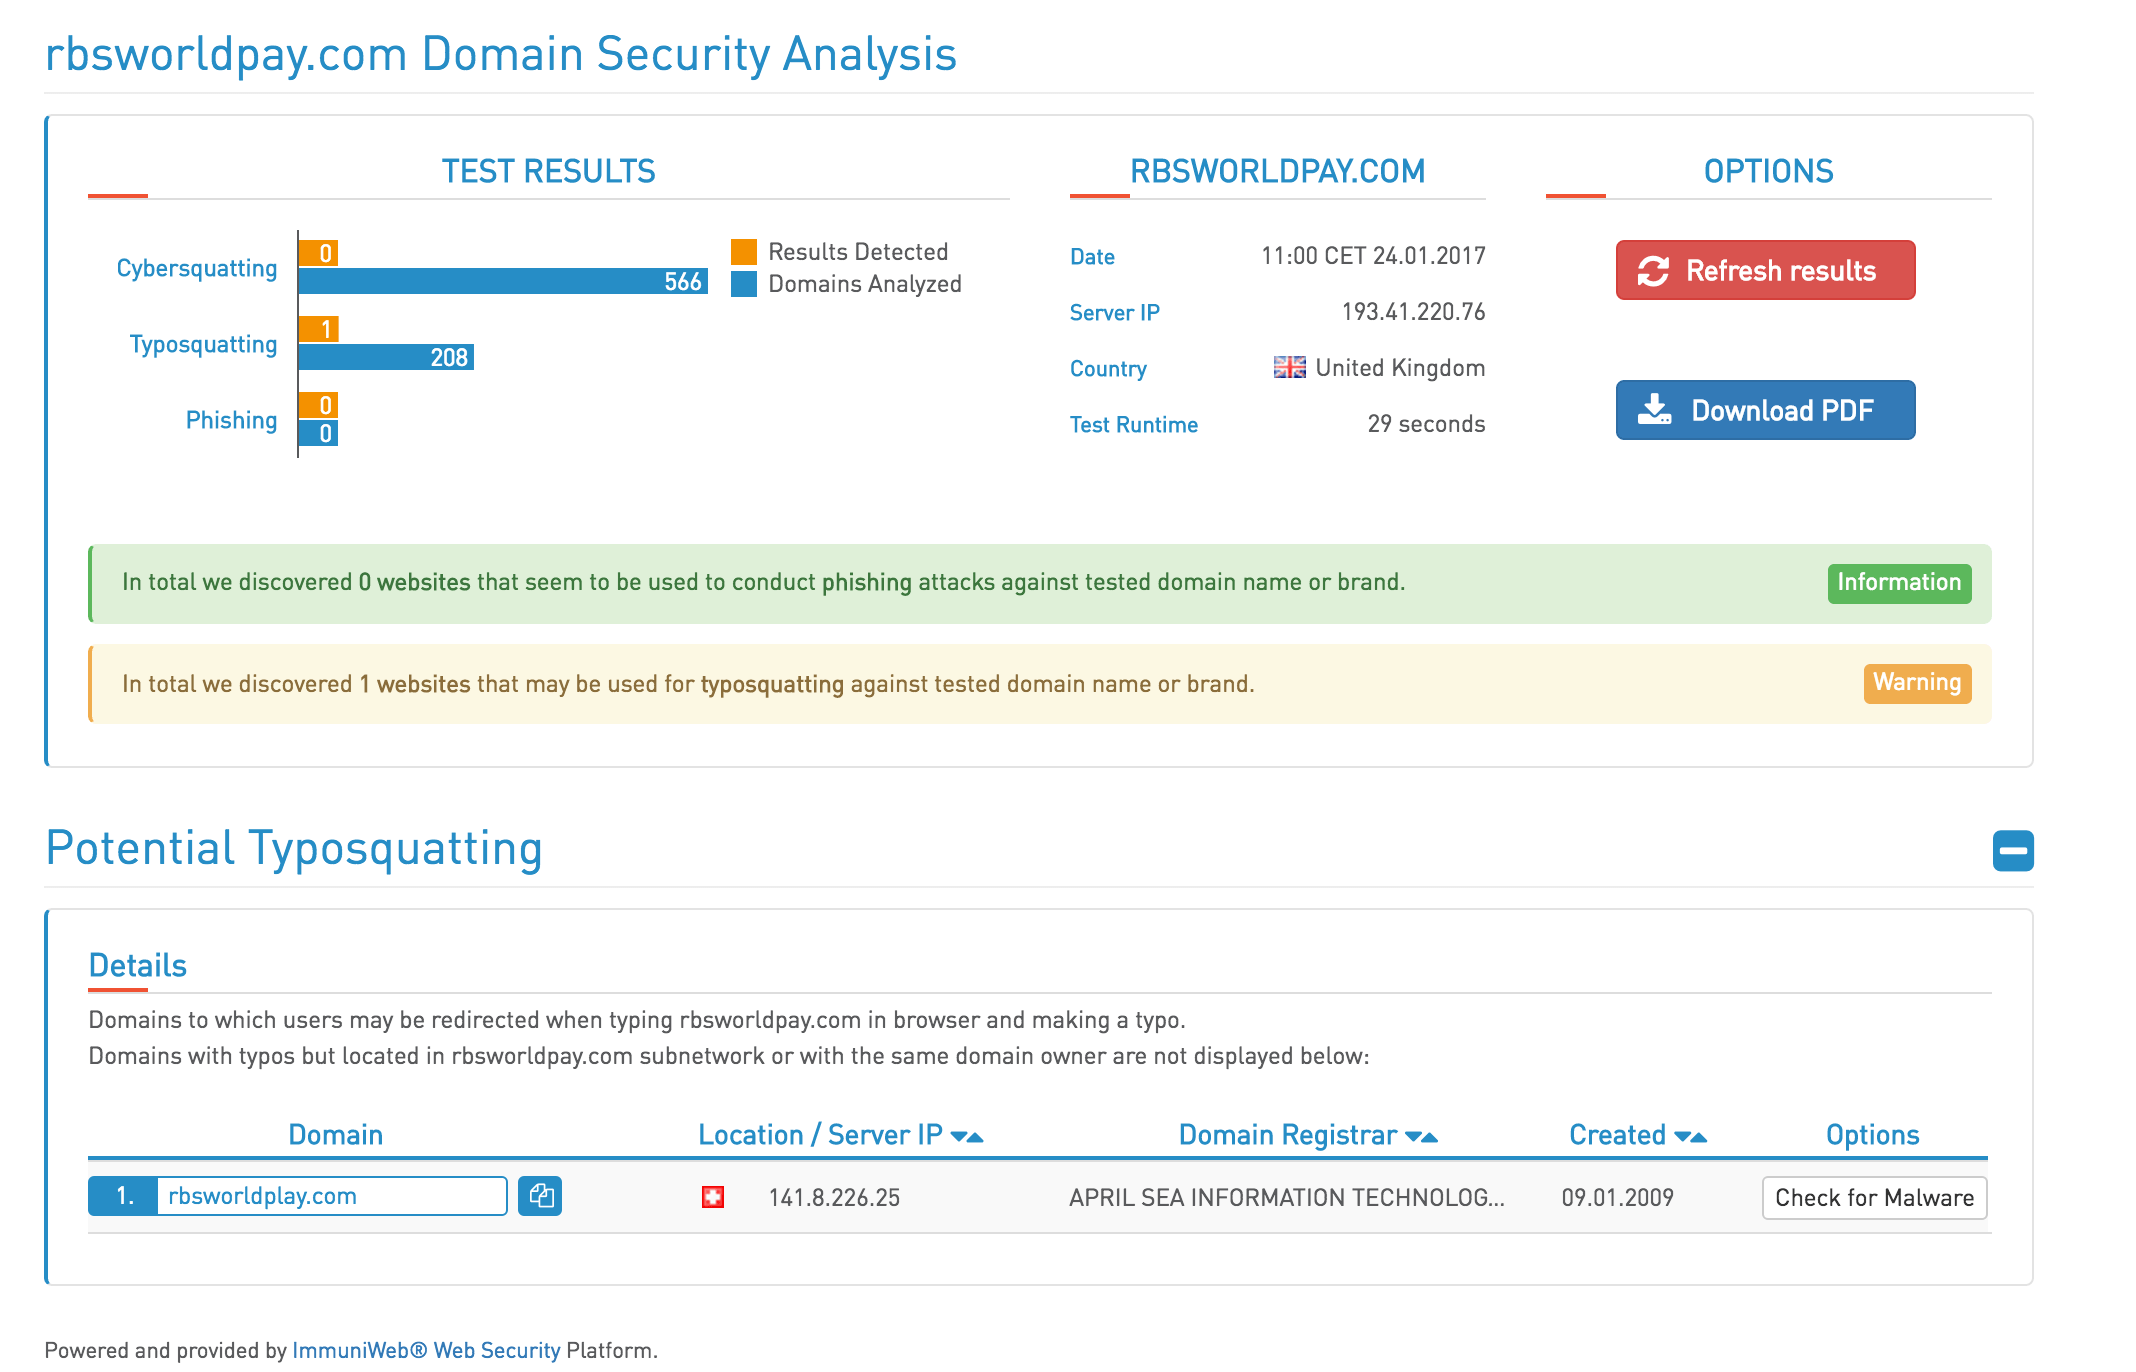Click the Warning badge
The width and height of the screenshot is (2136, 1372).
point(1917,683)
